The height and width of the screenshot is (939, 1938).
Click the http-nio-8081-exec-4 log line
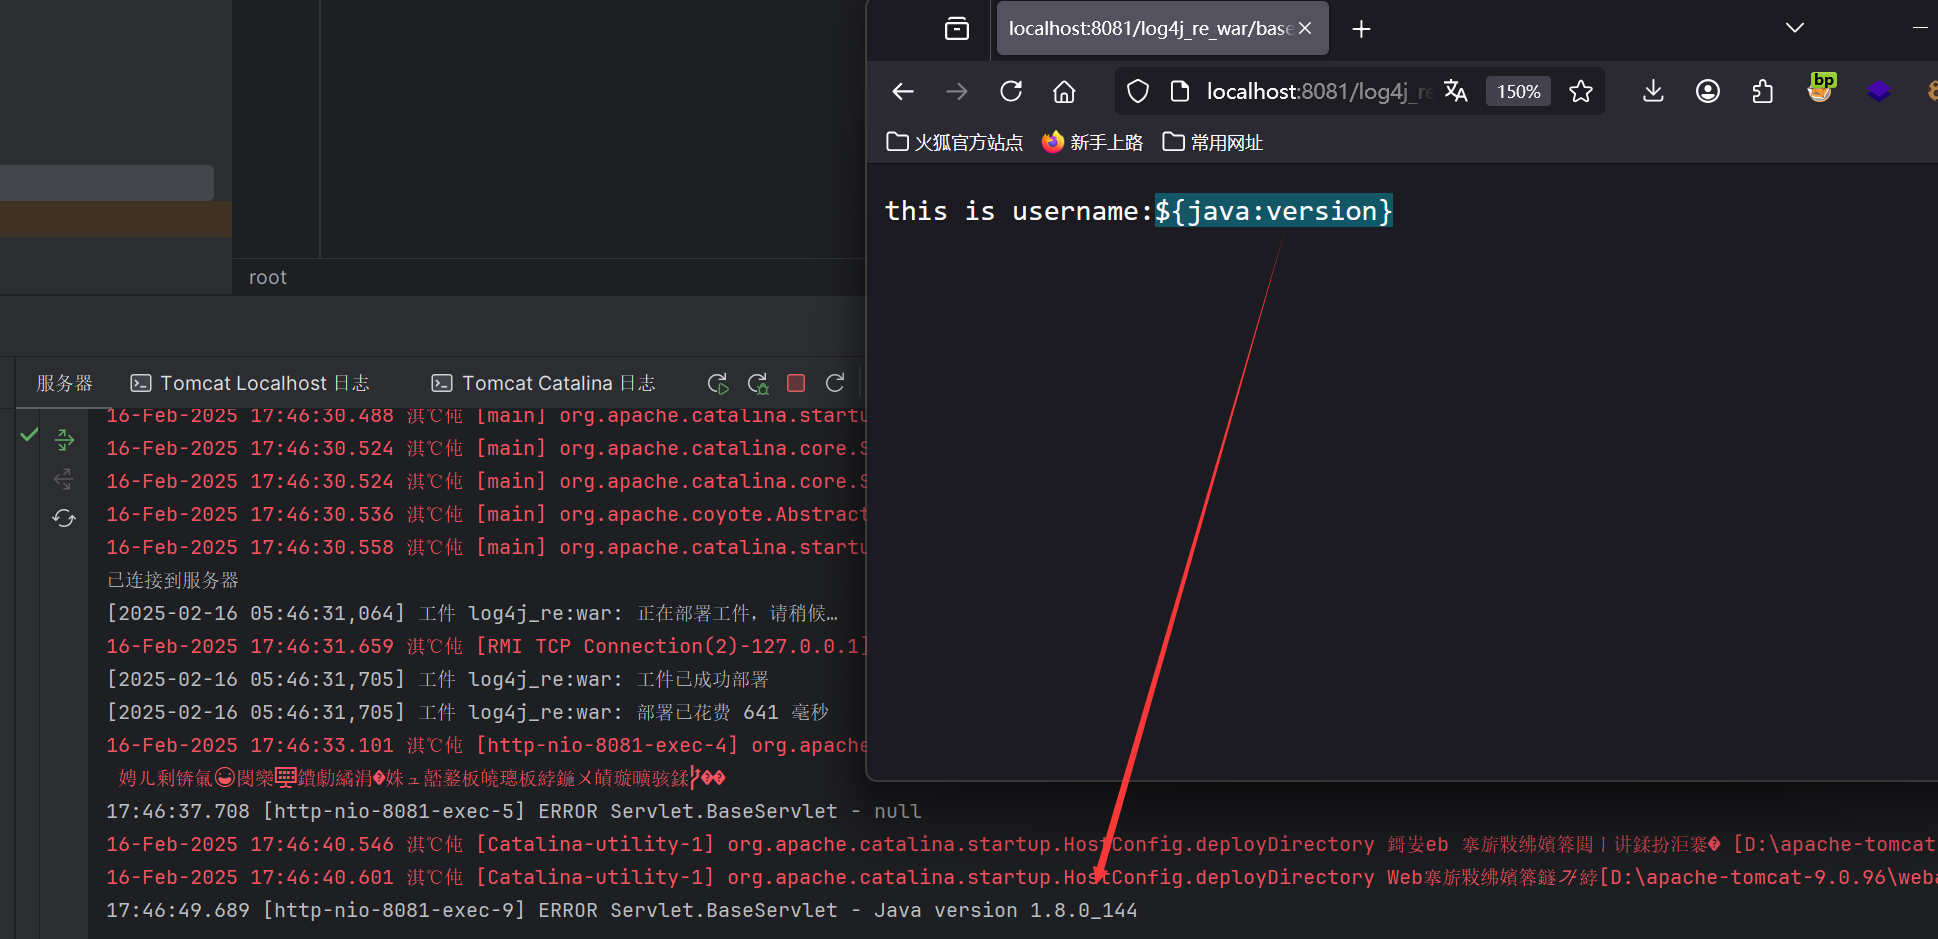click(x=486, y=745)
